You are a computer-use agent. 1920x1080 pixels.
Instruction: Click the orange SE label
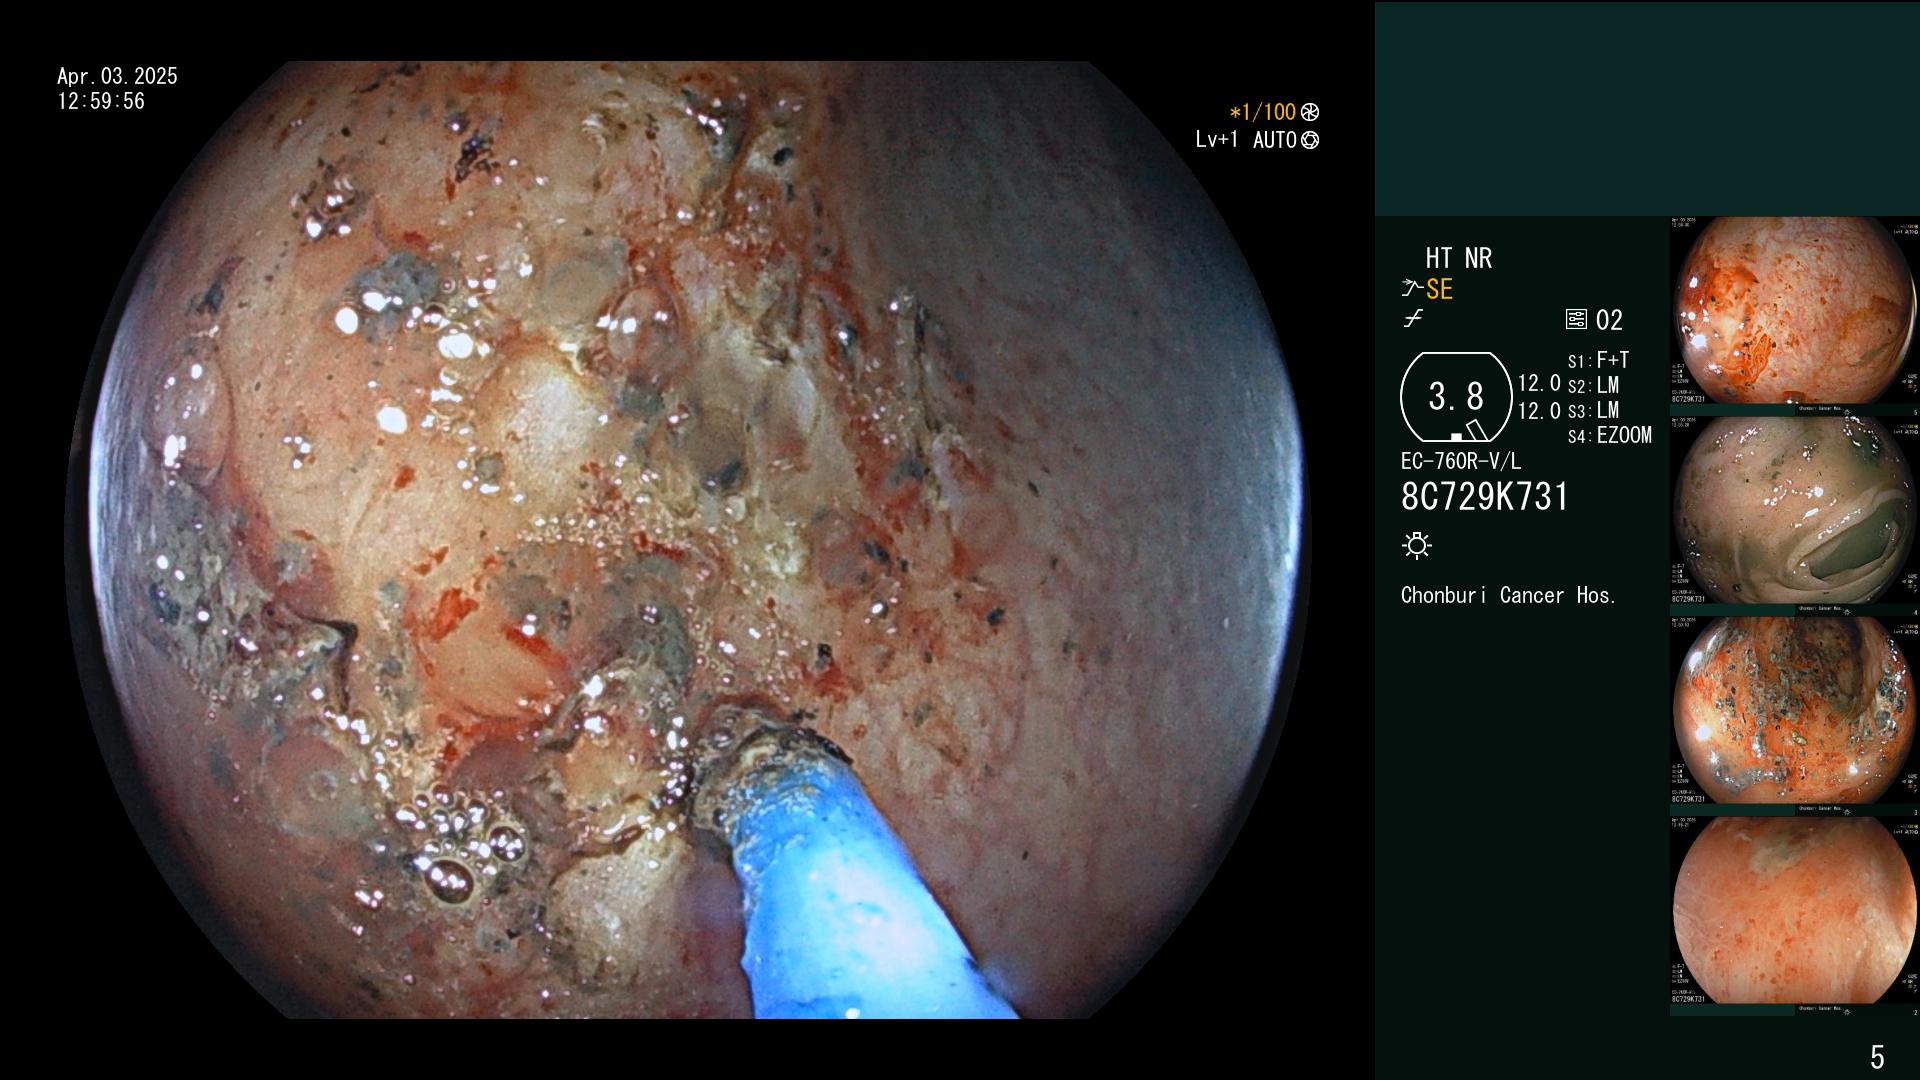[x=1439, y=289]
